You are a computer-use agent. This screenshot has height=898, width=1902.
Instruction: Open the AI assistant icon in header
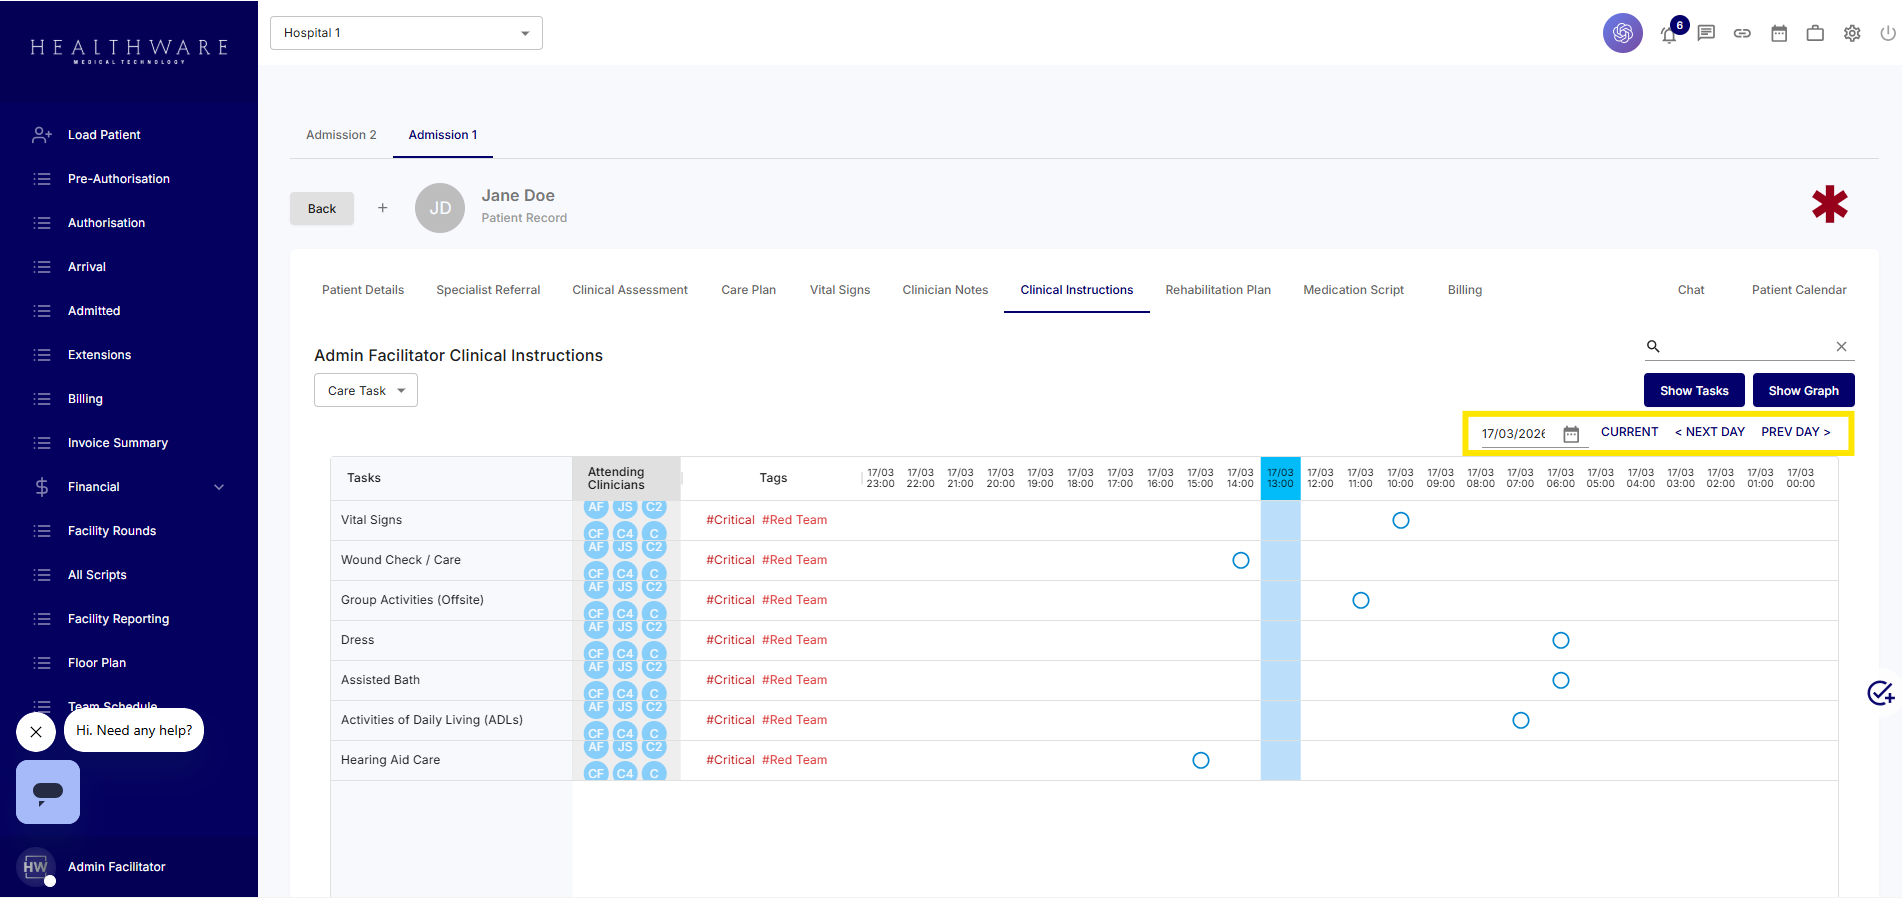coord(1622,33)
